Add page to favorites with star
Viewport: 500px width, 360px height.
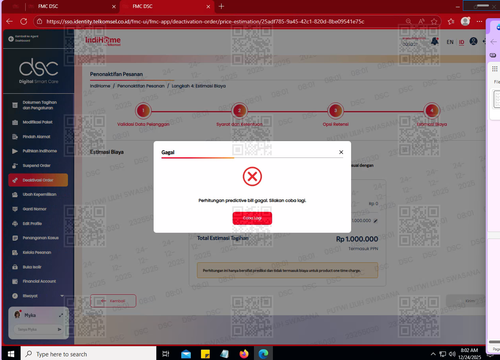pyautogui.click(x=434, y=21)
